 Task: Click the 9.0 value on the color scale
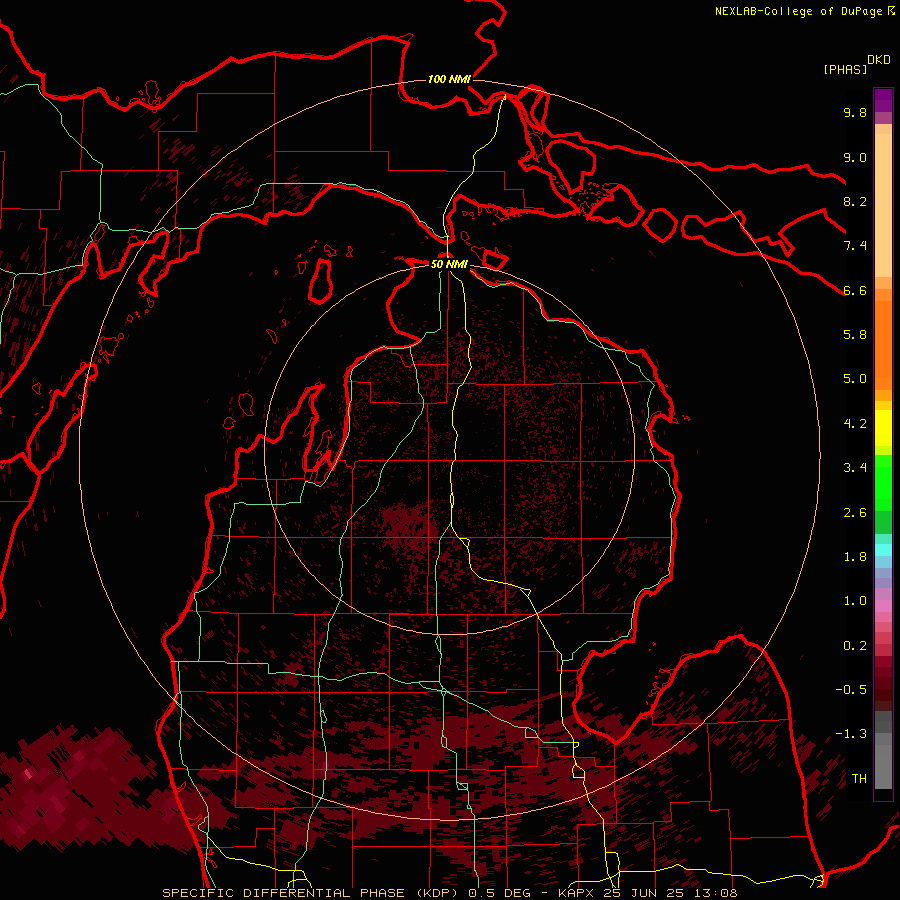[x=855, y=157]
